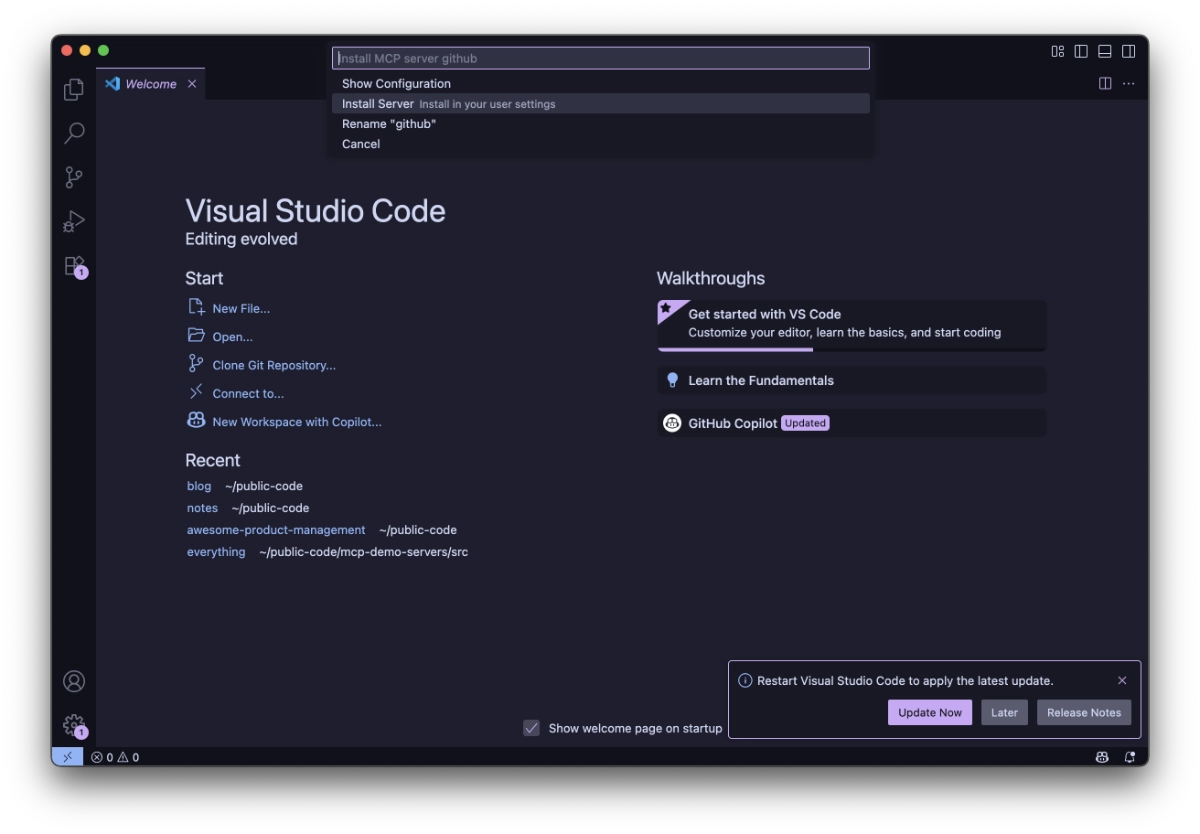Open the New File... link
This screenshot has height=834, width=1200.
(x=241, y=309)
